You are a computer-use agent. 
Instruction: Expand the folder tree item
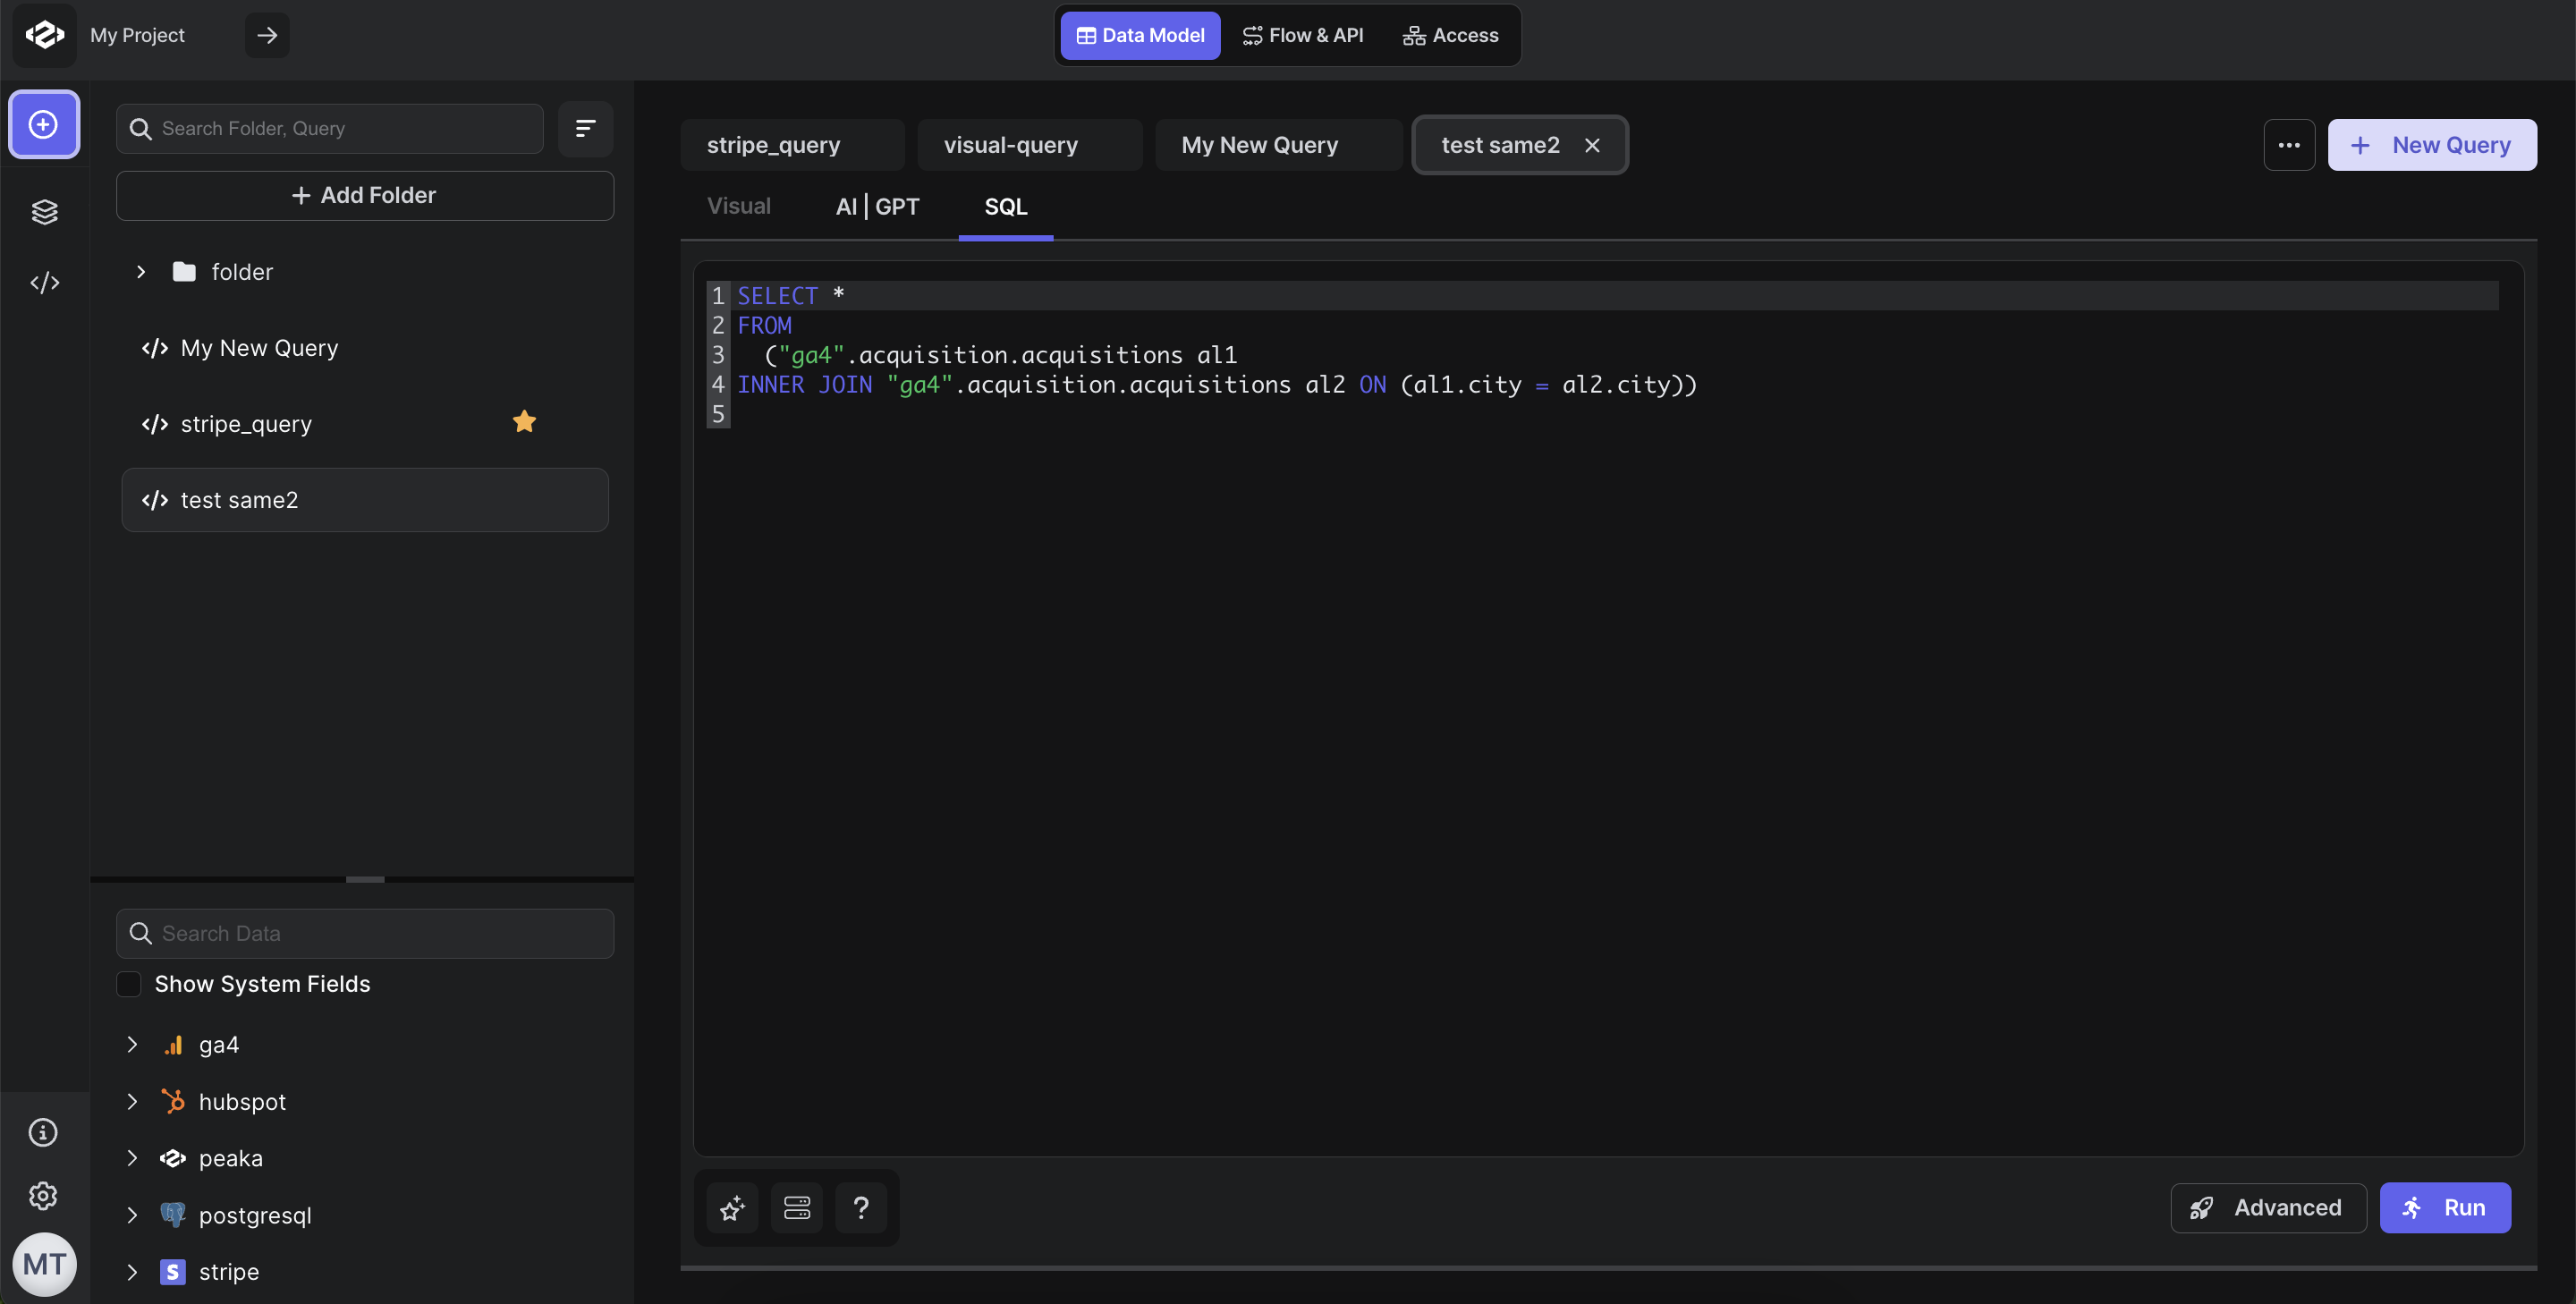point(141,271)
